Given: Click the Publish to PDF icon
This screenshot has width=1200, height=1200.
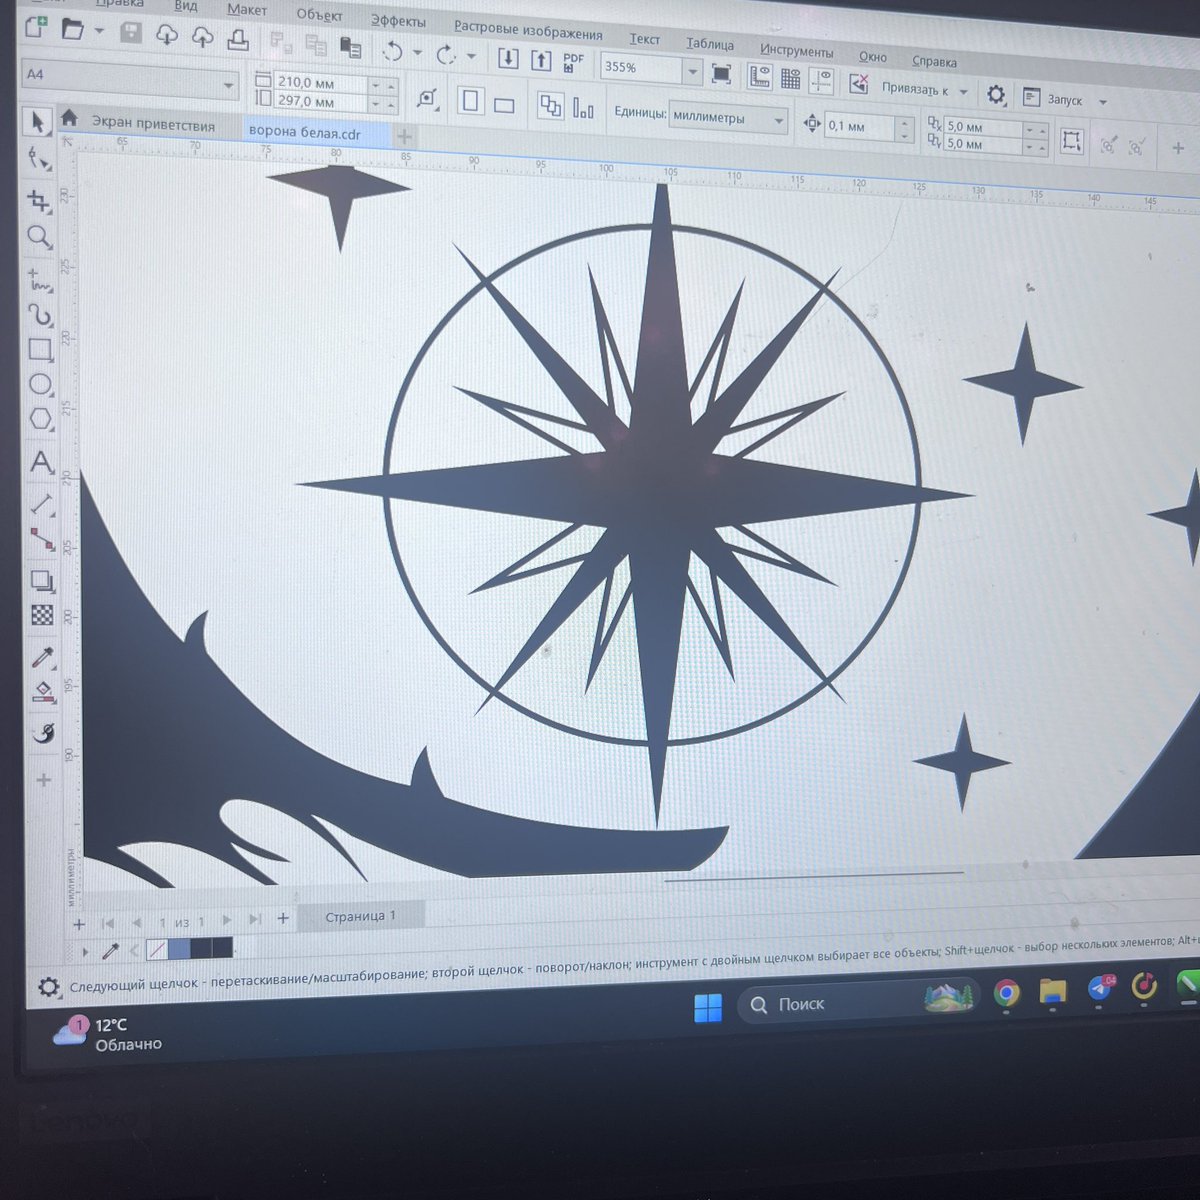Looking at the screenshot, I should 573,62.
